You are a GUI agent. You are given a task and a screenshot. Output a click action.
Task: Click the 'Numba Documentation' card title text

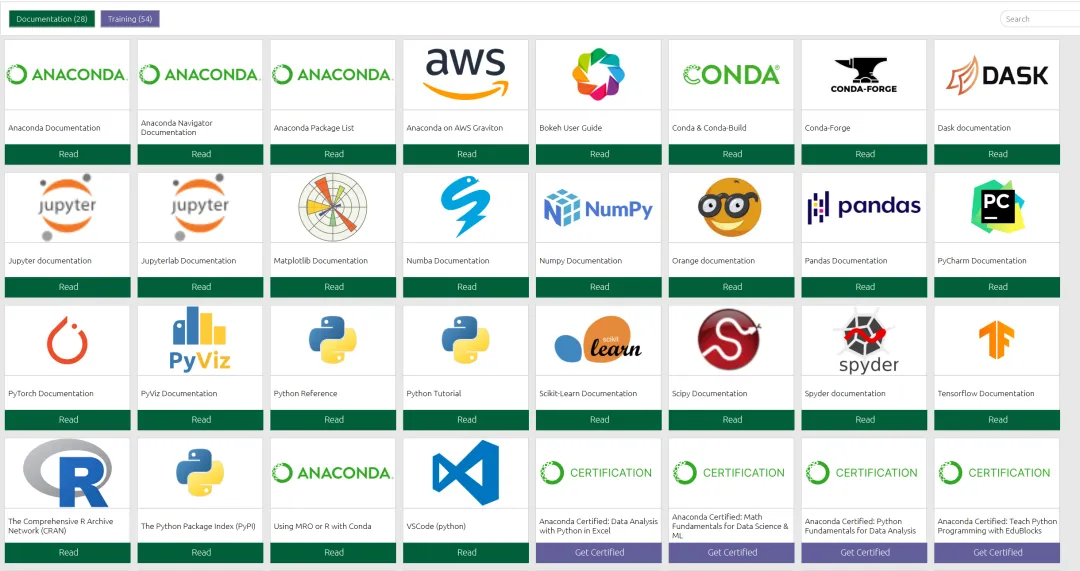click(448, 261)
